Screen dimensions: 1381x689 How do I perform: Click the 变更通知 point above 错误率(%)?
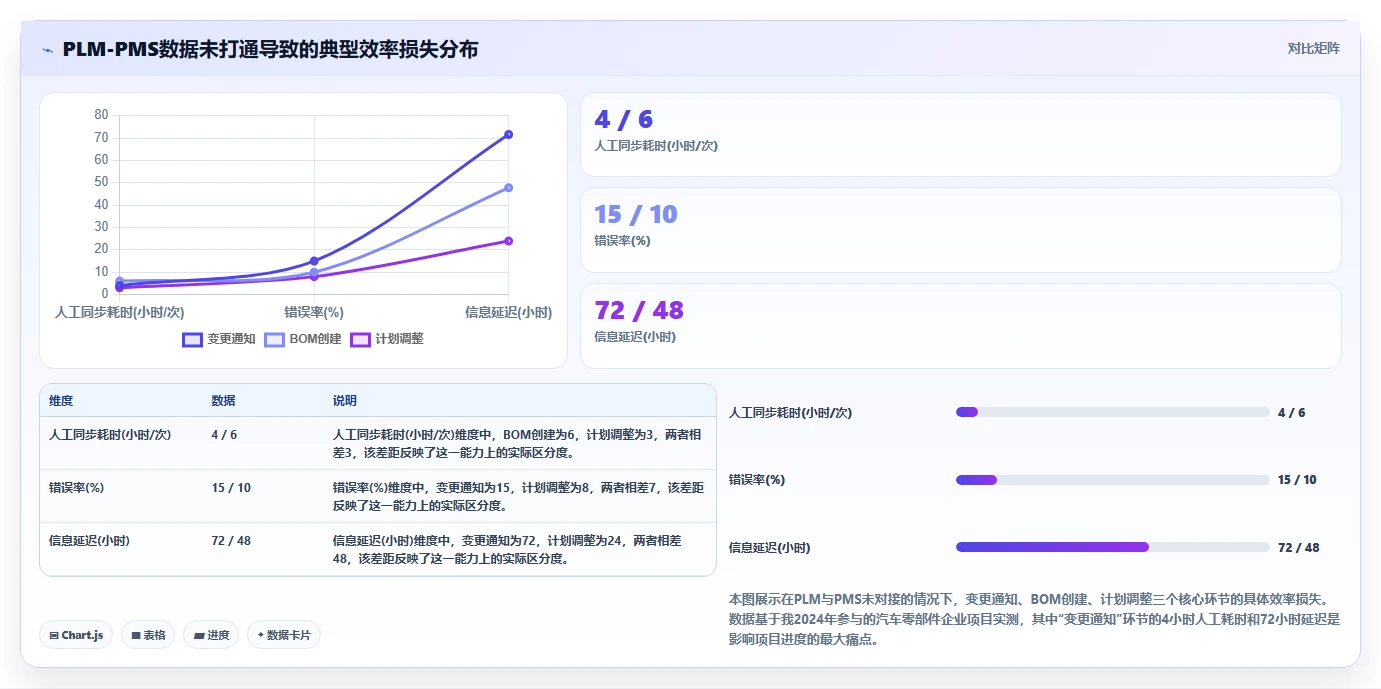[x=314, y=261]
